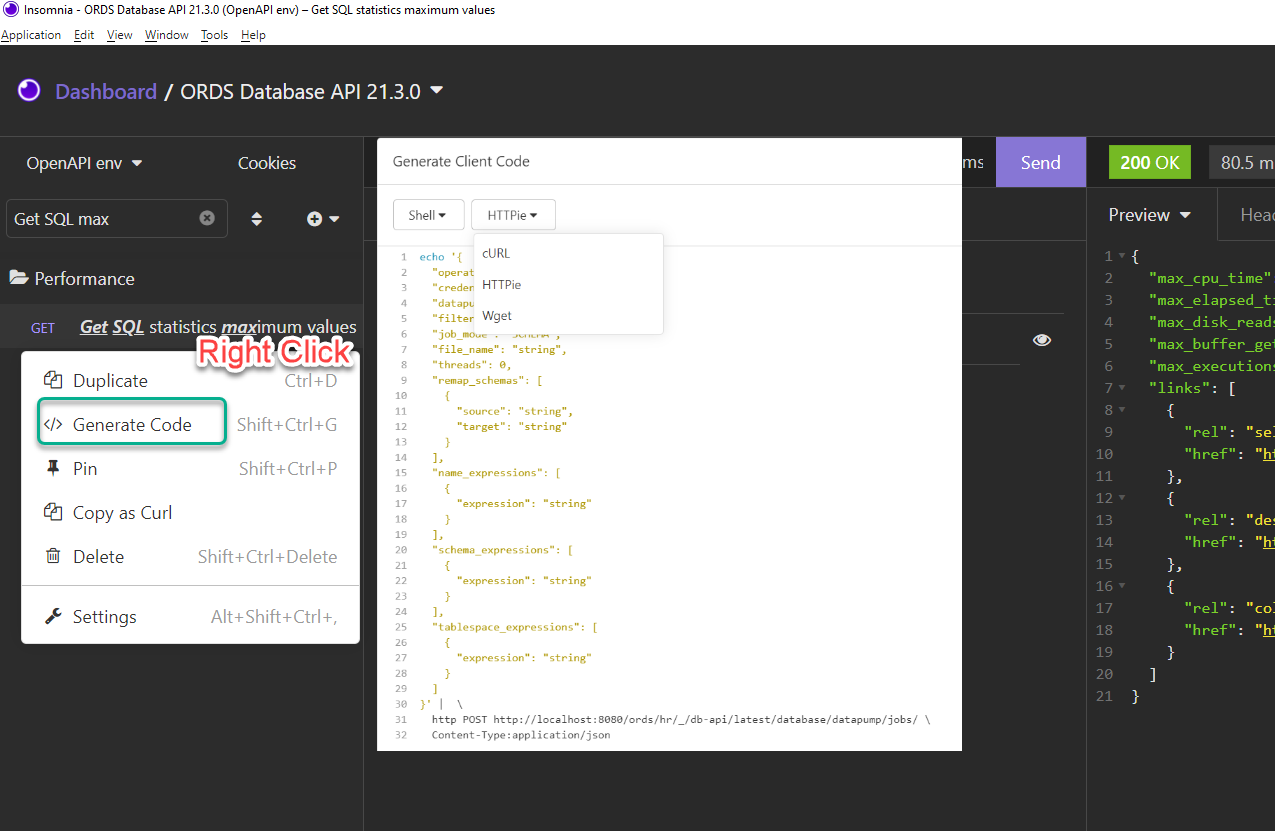This screenshot has width=1275, height=831.
Task: Open the Window menu
Action: point(166,34)
